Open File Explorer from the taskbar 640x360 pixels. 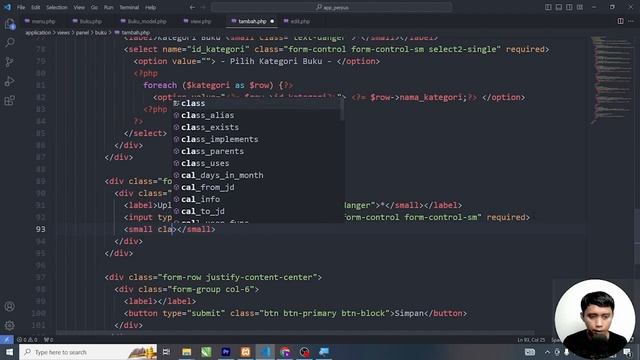coord(187,352)
